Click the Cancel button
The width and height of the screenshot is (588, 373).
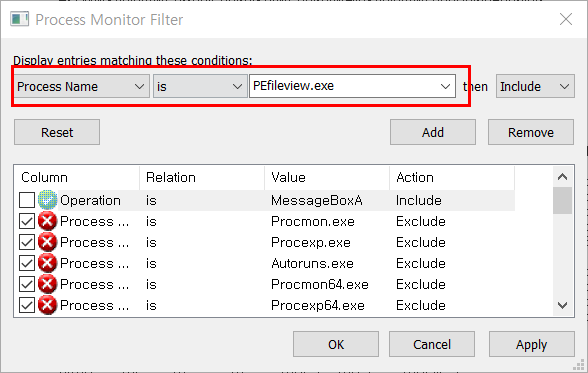pos(432,344)
